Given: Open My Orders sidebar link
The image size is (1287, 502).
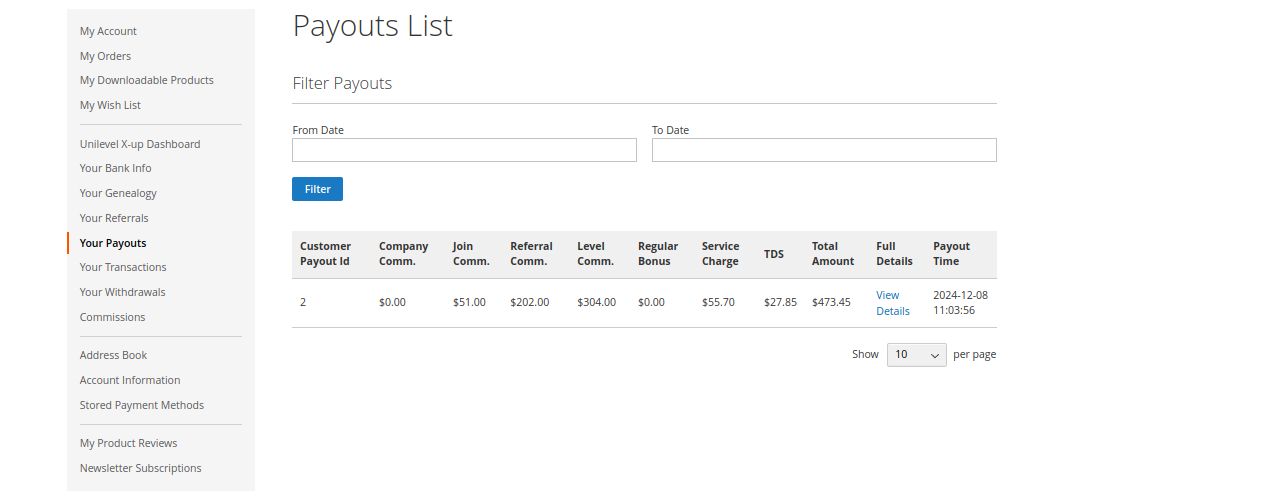Looking at the screenshot, I should 105,56.
